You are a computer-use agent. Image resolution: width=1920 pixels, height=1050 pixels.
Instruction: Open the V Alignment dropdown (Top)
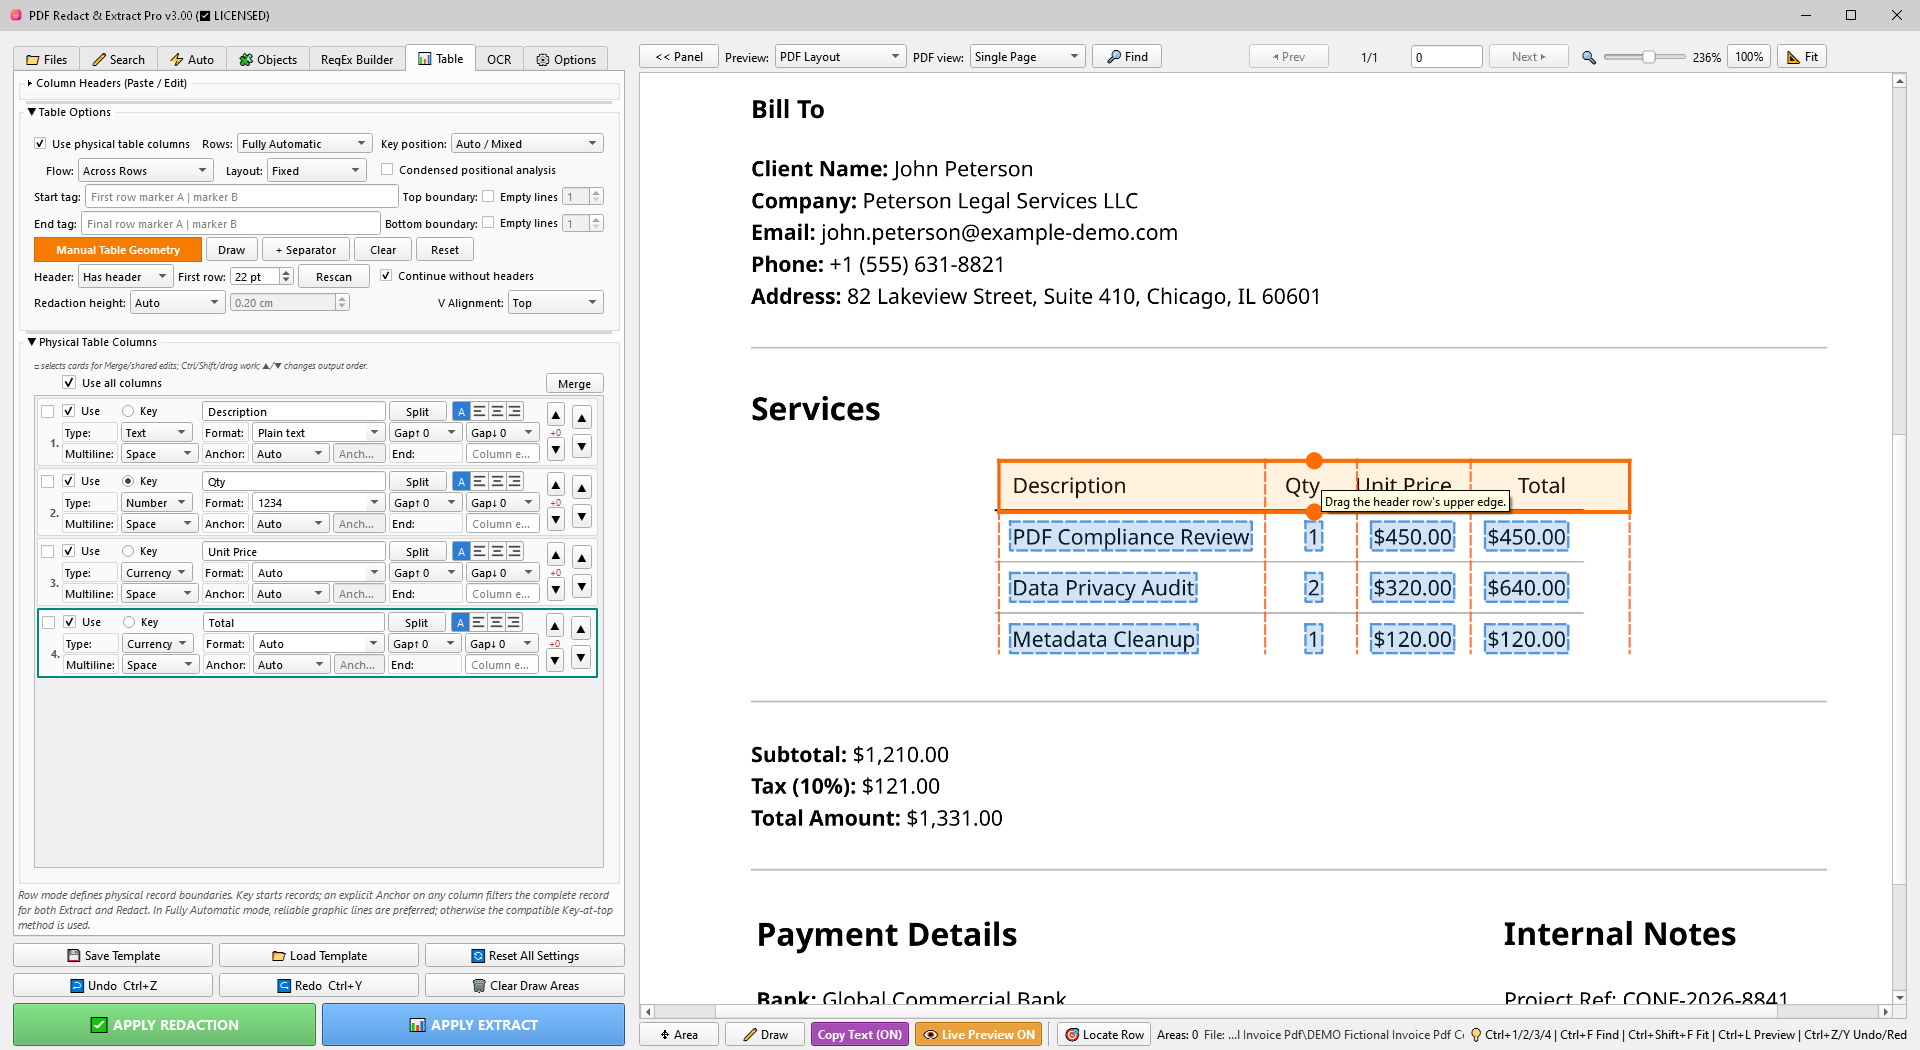pyautogui.click(x=555, y=303)
